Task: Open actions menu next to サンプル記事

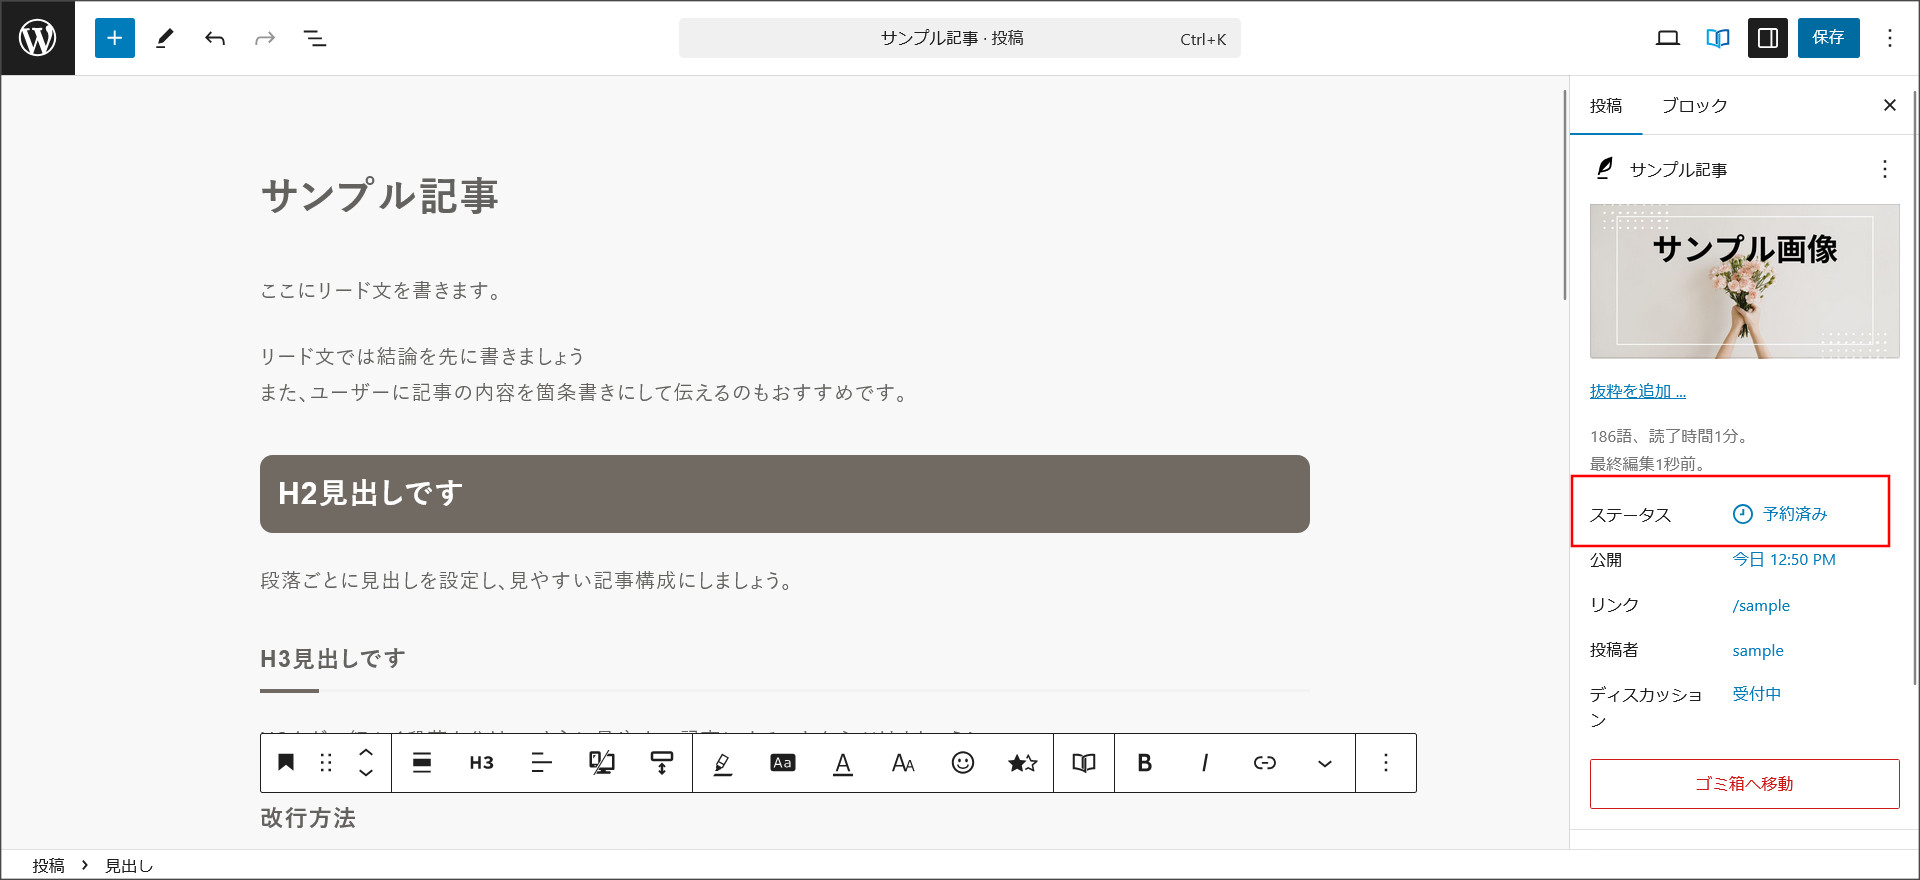Action: point(1885,169)
